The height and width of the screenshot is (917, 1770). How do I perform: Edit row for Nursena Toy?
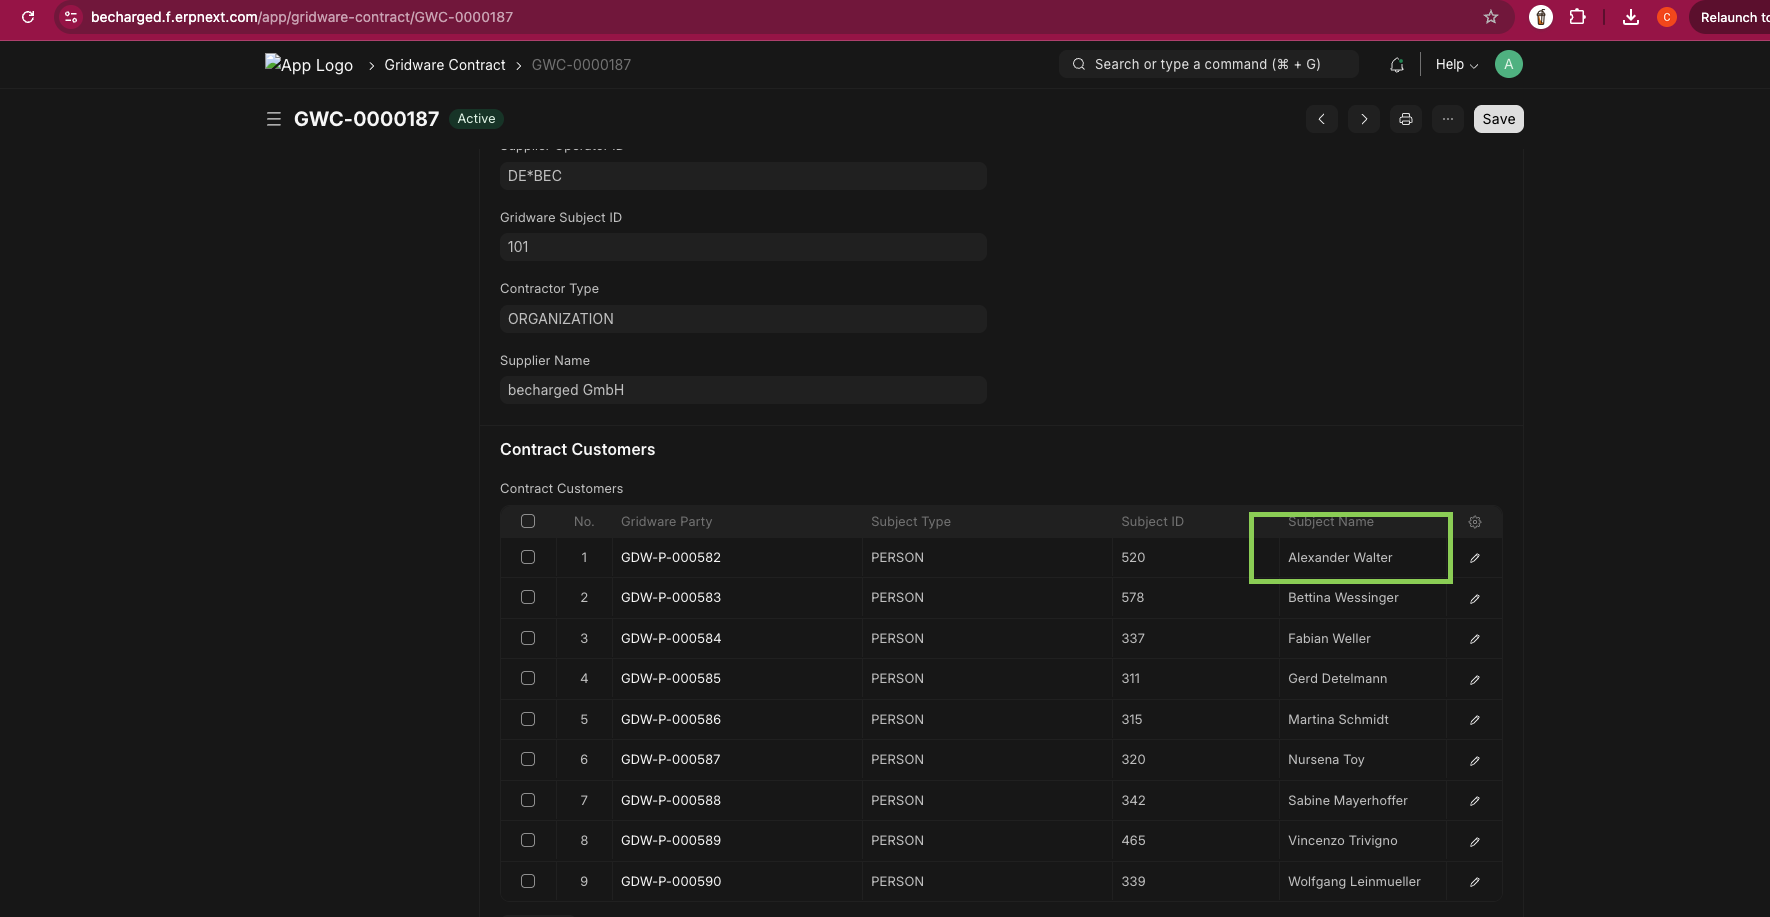(1475, 761)
